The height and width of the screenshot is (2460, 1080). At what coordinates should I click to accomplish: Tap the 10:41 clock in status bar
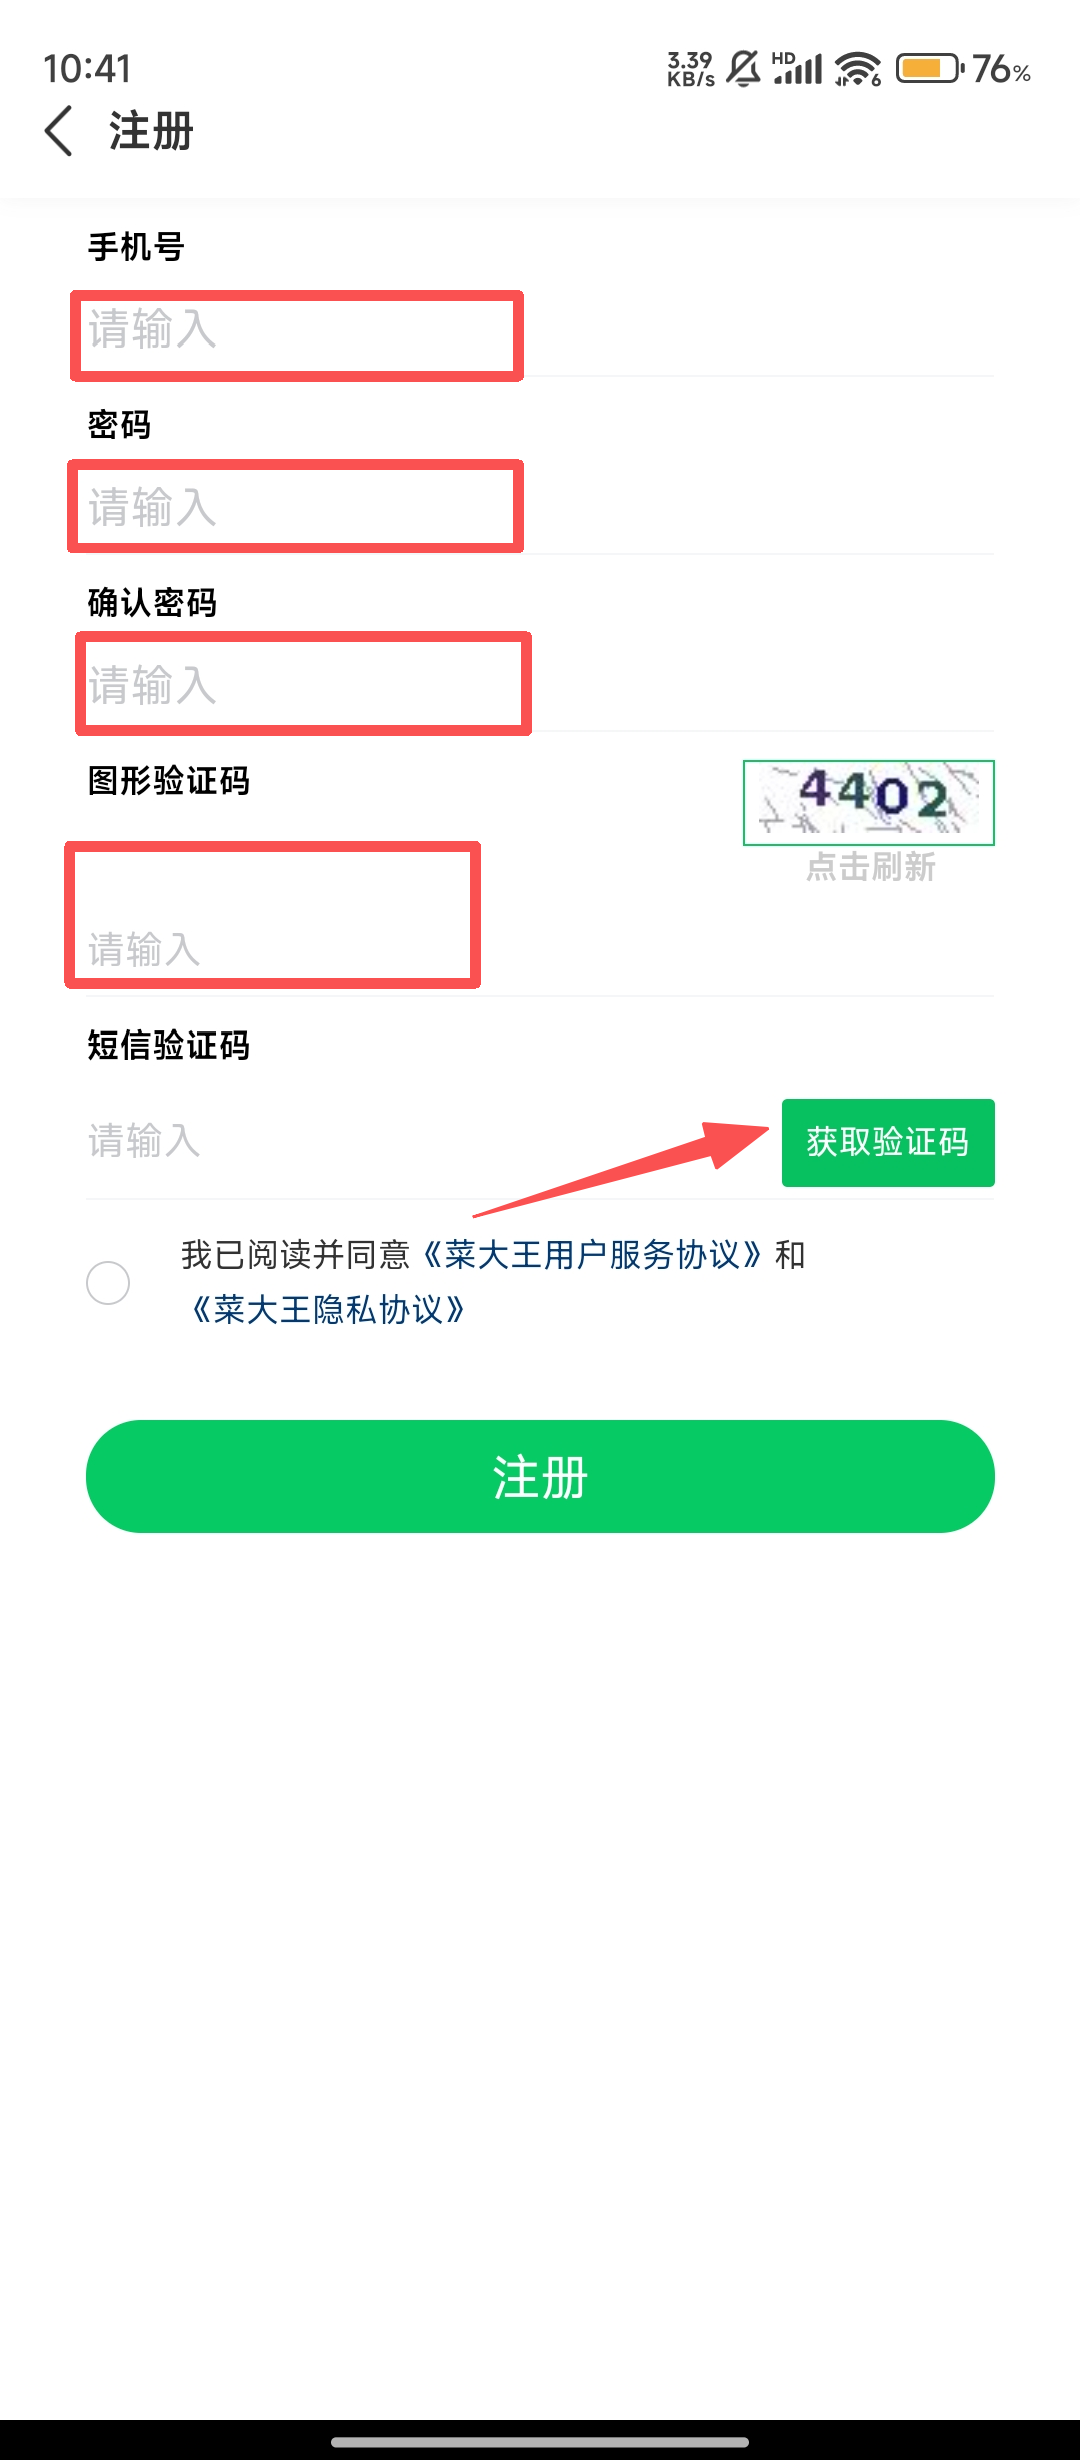(x=87, y=69)
